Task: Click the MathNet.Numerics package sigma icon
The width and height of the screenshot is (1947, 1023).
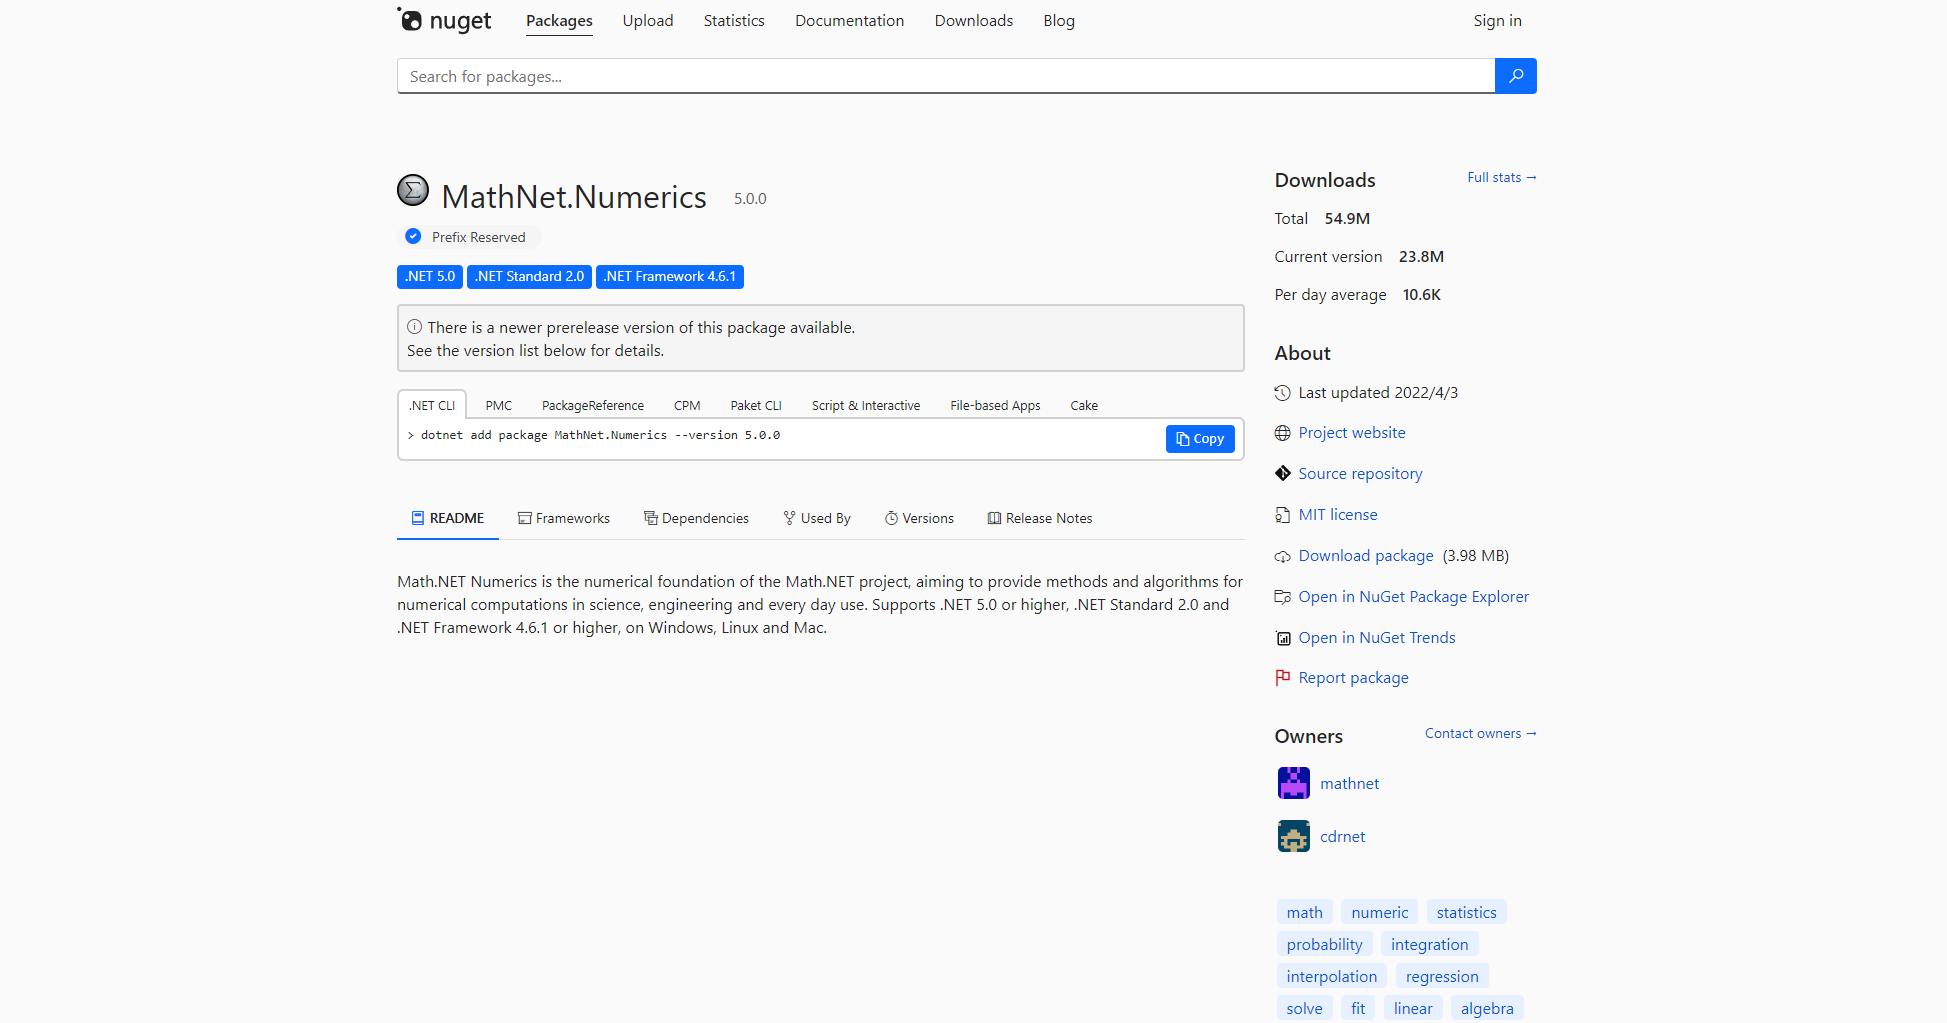Action: pyautogui.click(x=413, y=190)
